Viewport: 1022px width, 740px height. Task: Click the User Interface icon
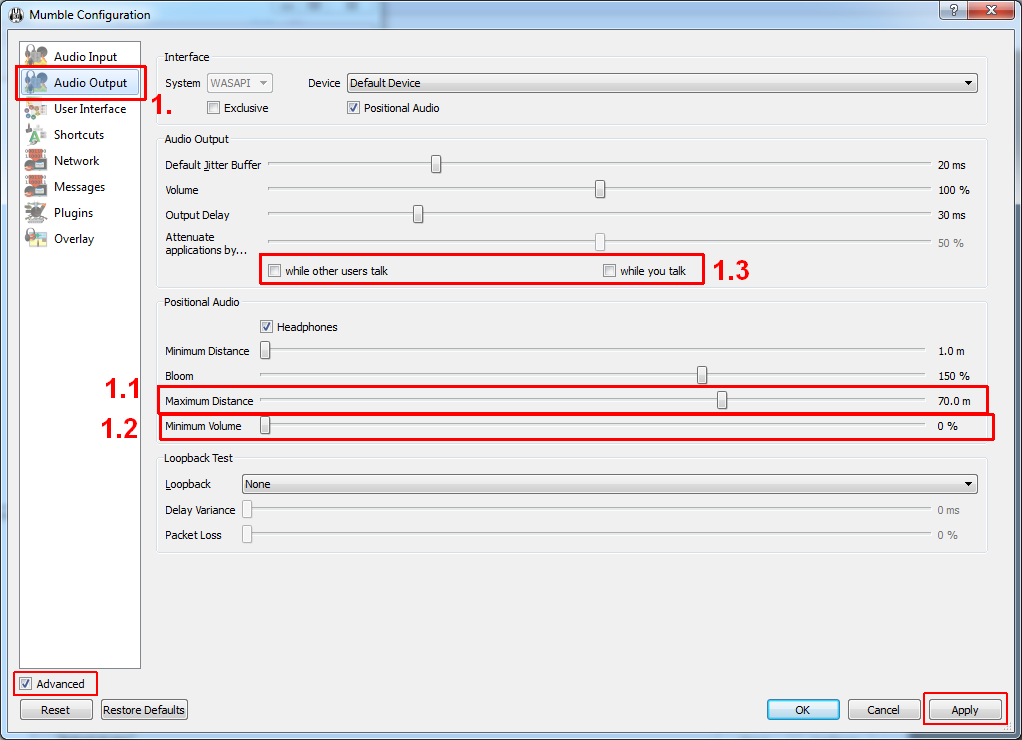click(36, 108)
